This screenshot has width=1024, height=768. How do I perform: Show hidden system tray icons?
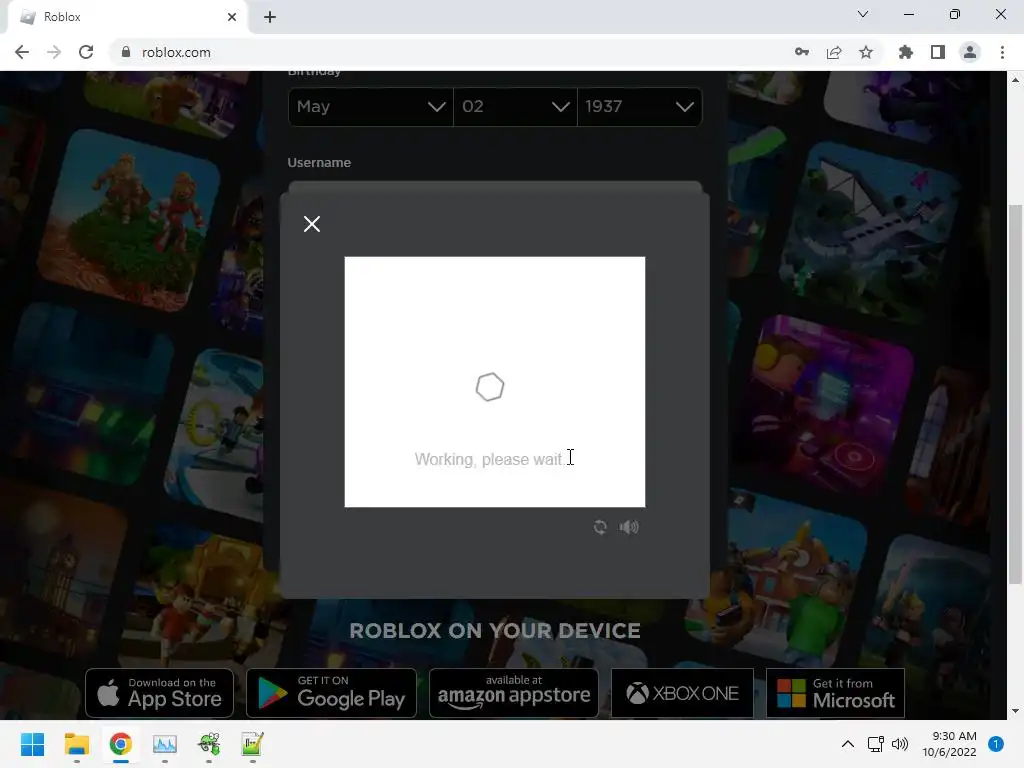848,744
